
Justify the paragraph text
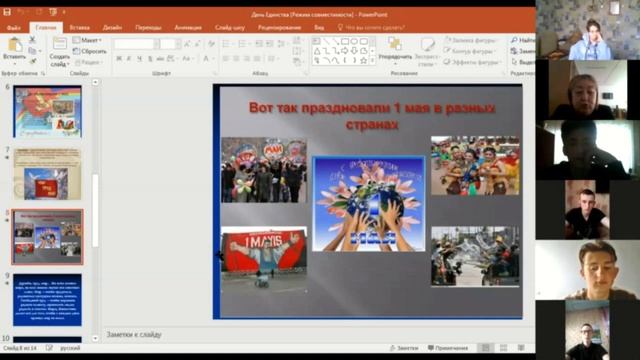pyautogui.click(x=257, y=59)
